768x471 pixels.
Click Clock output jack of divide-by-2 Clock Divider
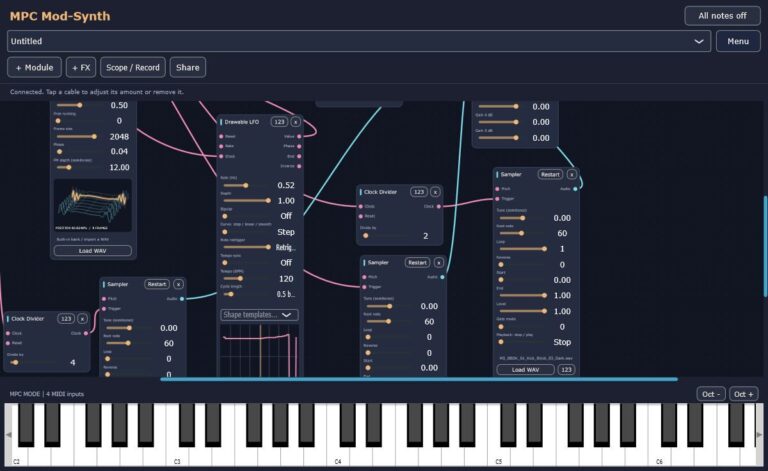coord(438,207)
